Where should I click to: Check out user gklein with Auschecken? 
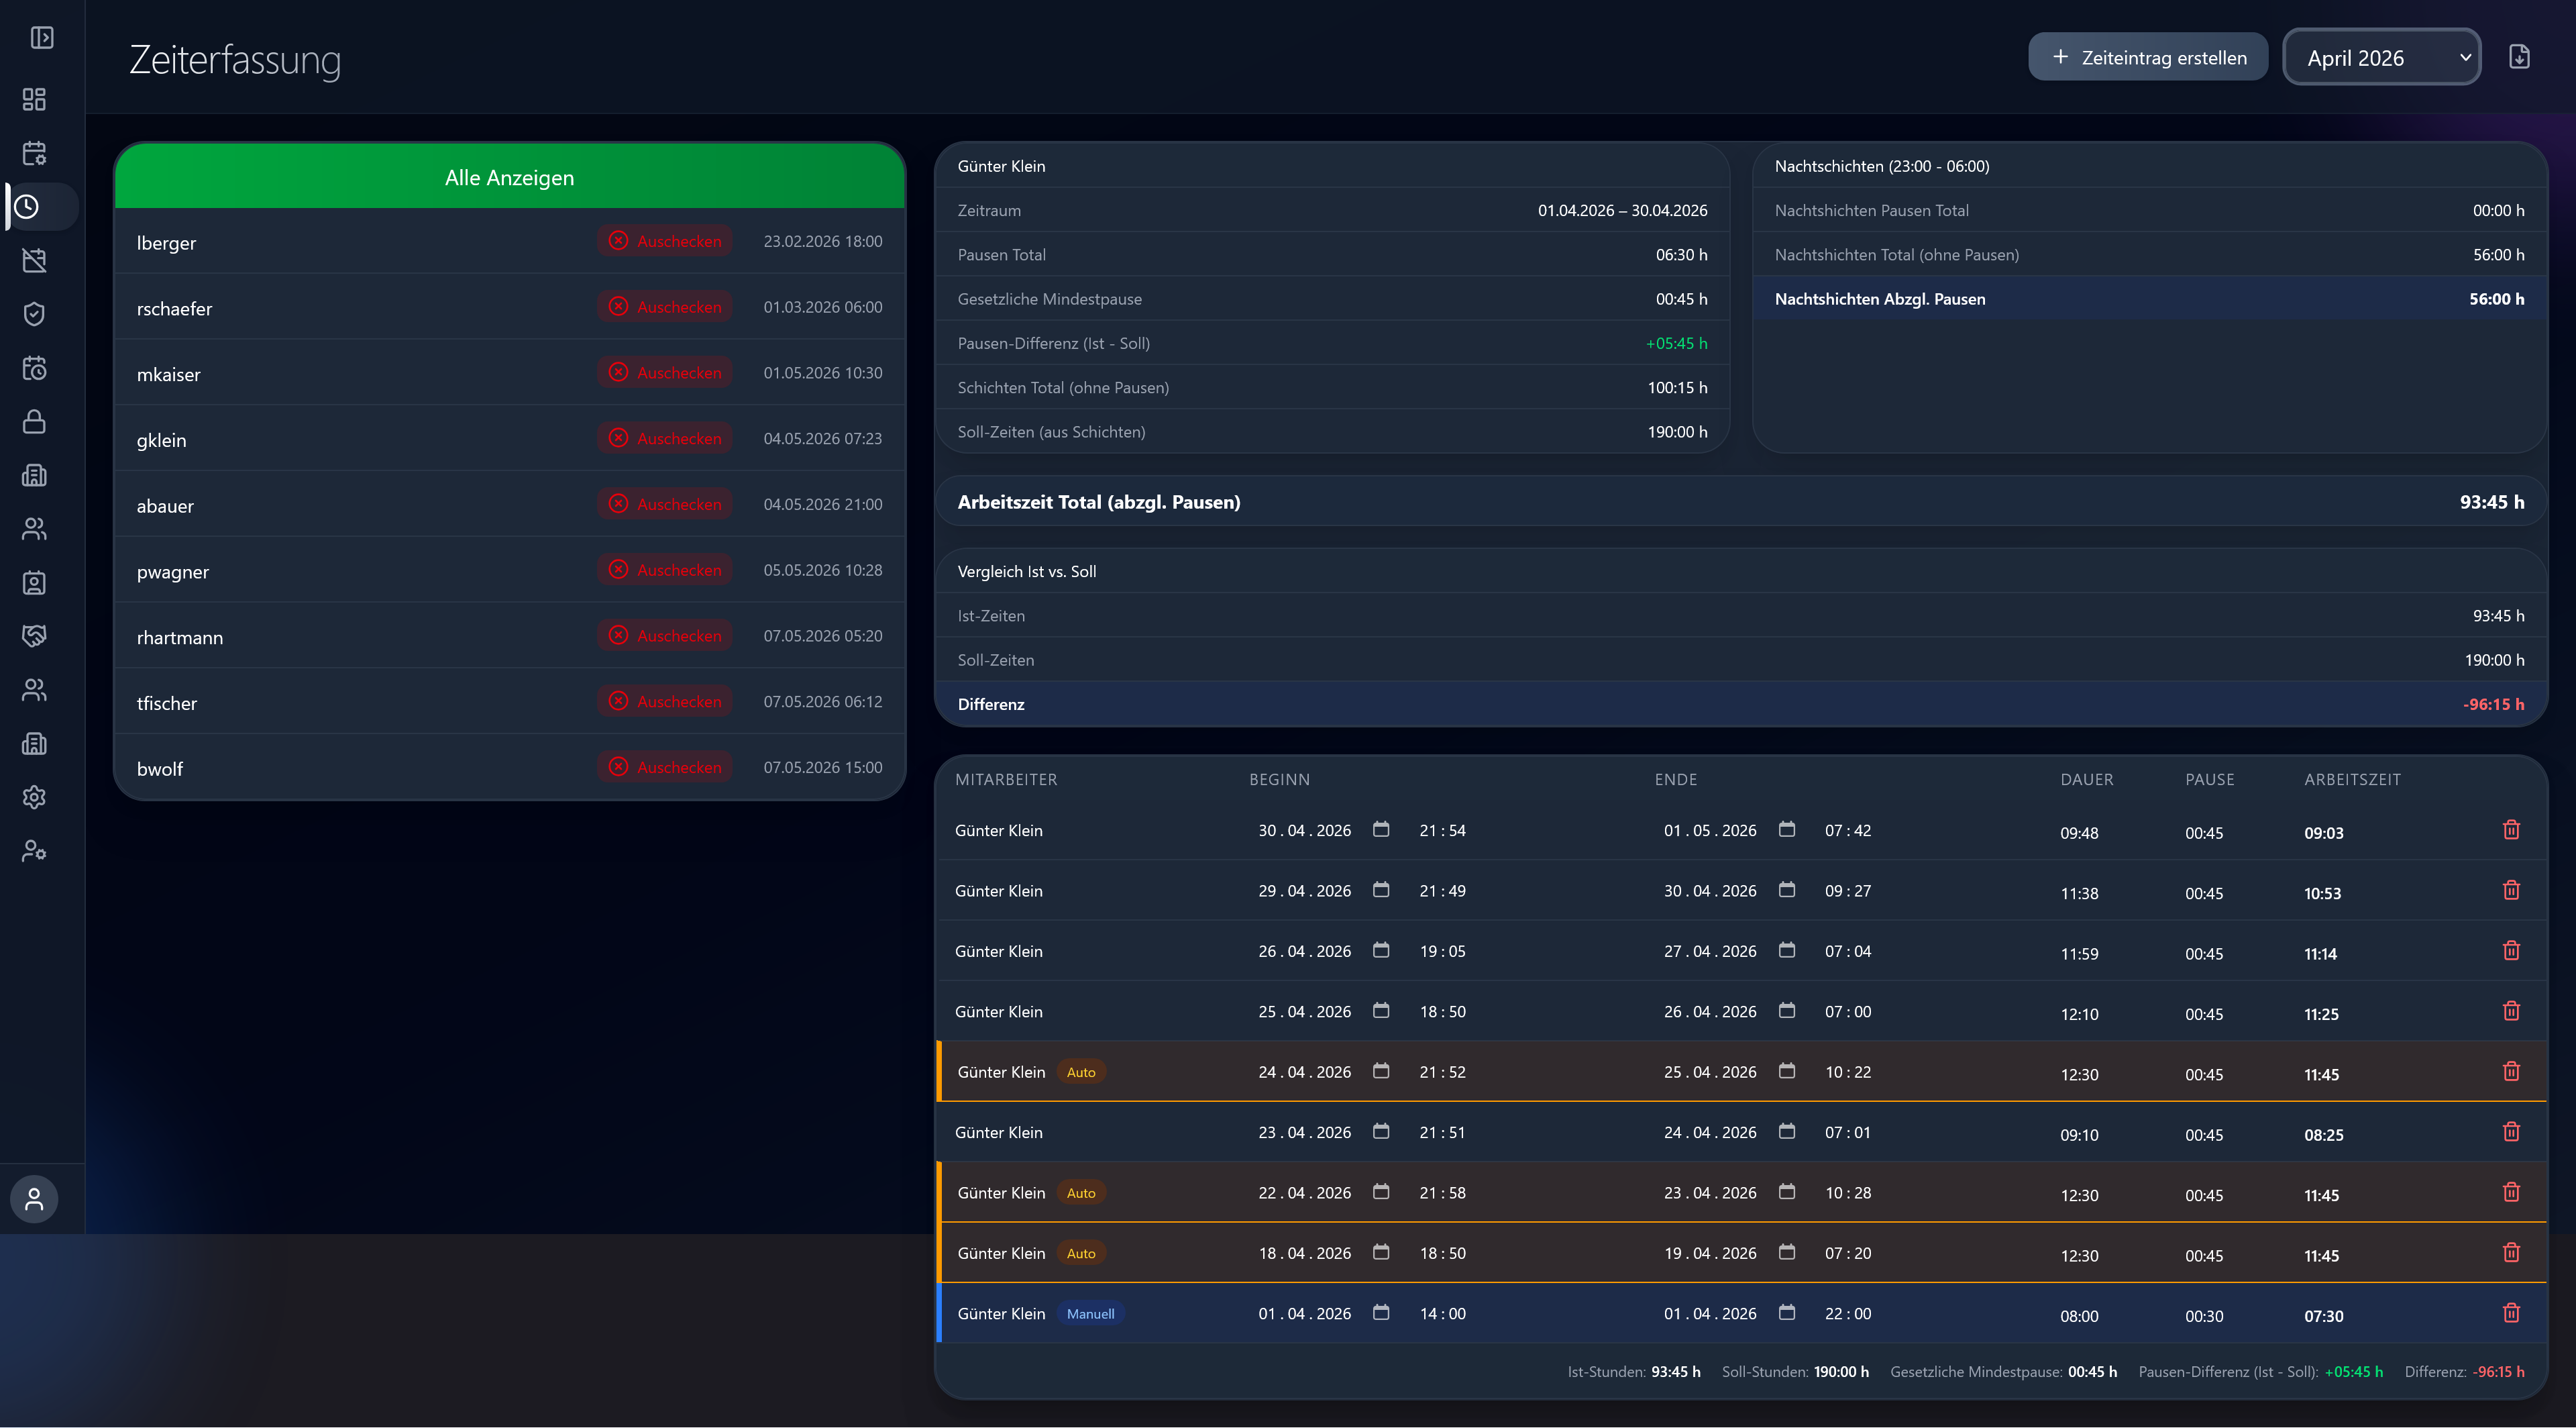click(x=665, y=438)
